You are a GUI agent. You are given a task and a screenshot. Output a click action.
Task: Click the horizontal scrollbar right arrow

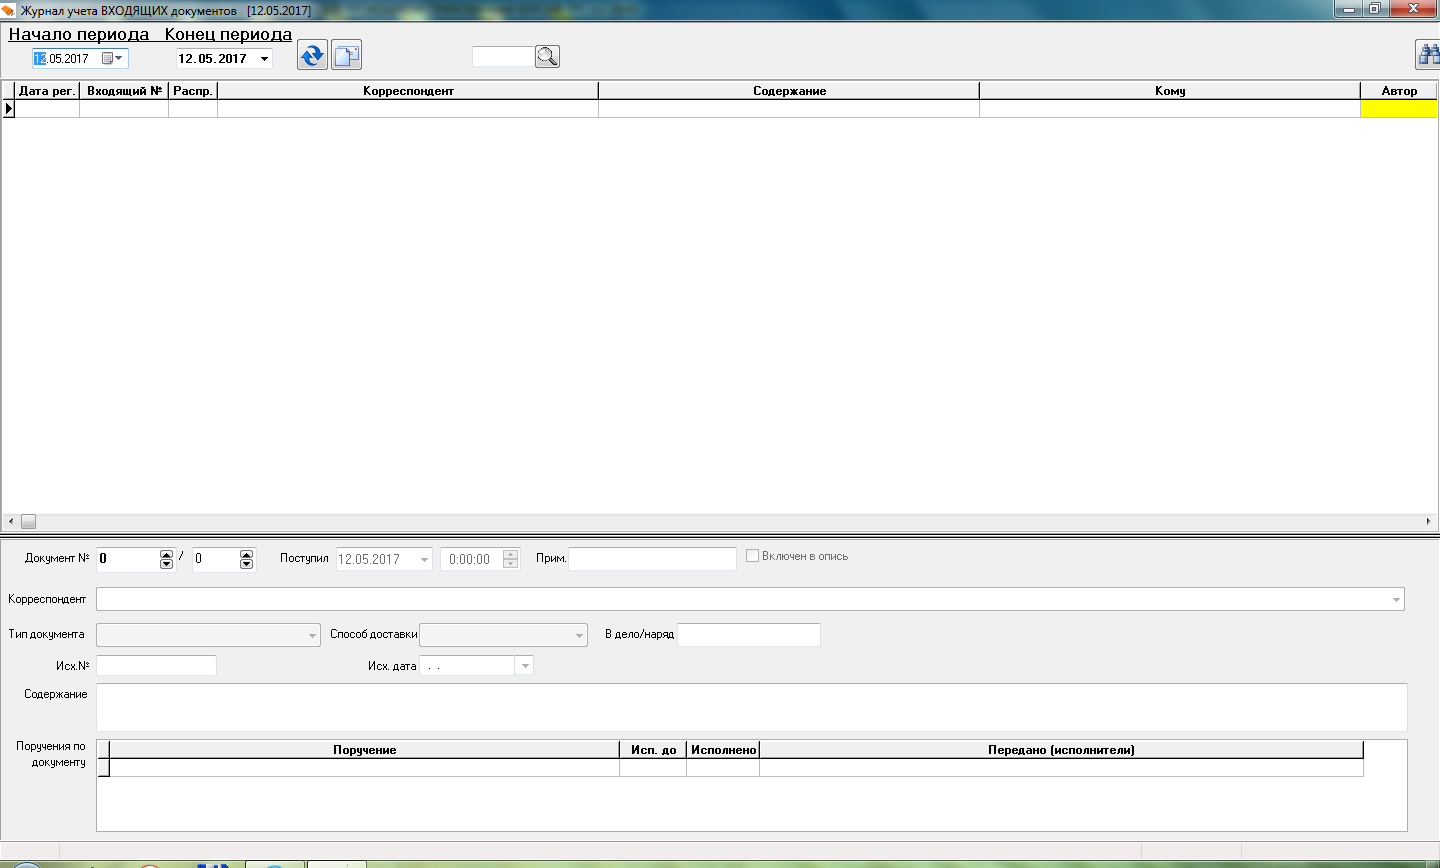[1428, 522]
